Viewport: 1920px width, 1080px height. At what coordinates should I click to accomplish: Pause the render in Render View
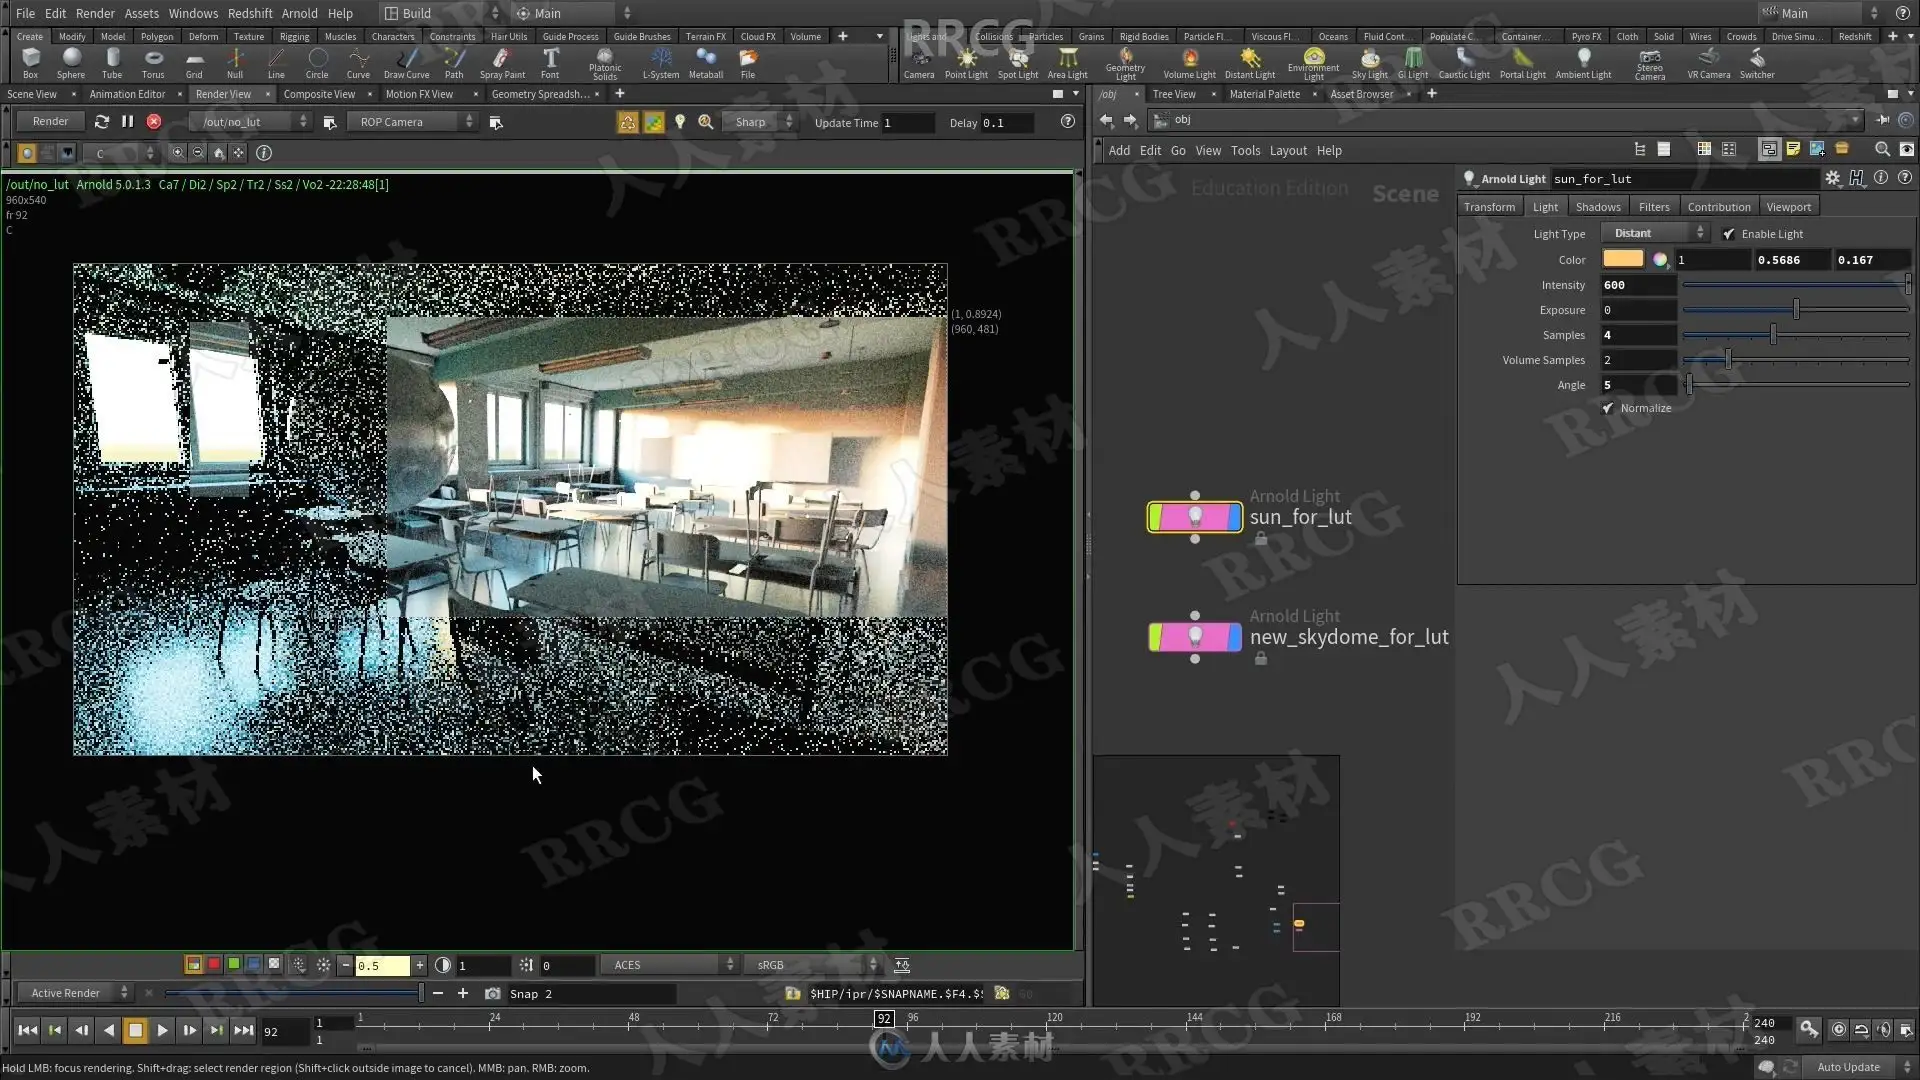tap(127, 122)
